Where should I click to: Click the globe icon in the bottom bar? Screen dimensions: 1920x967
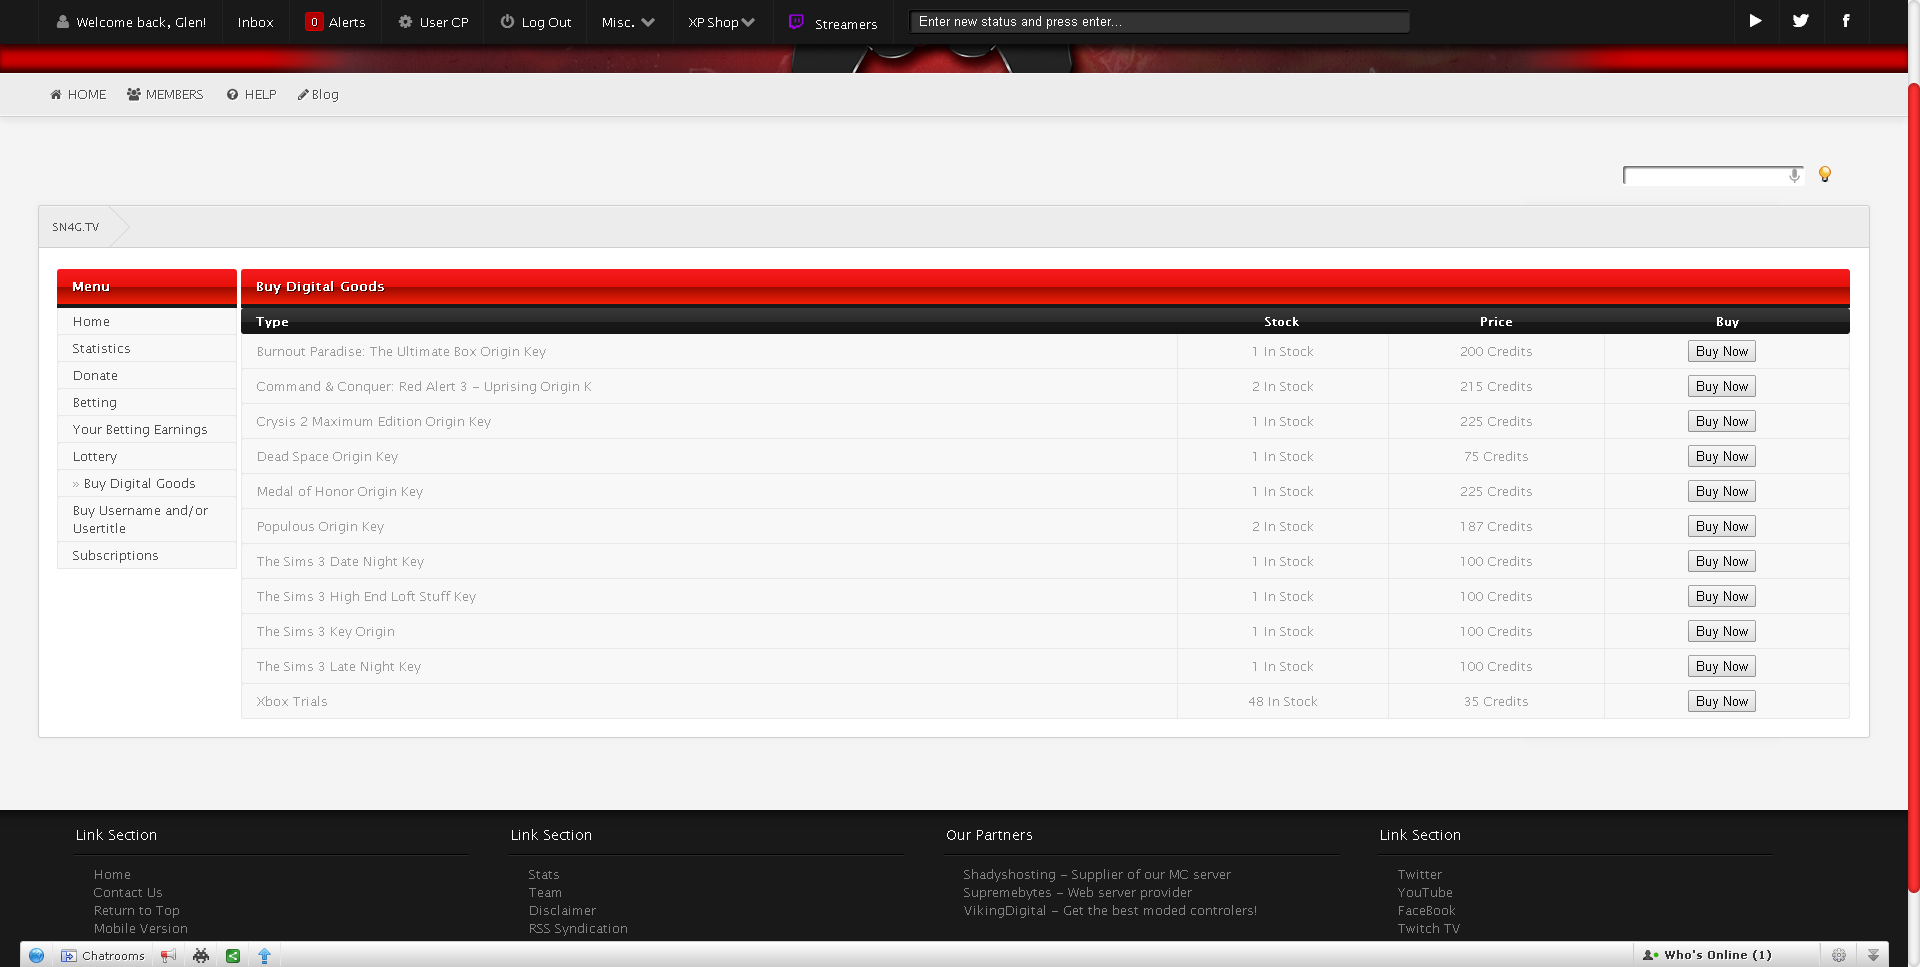(x=36, y=956)
